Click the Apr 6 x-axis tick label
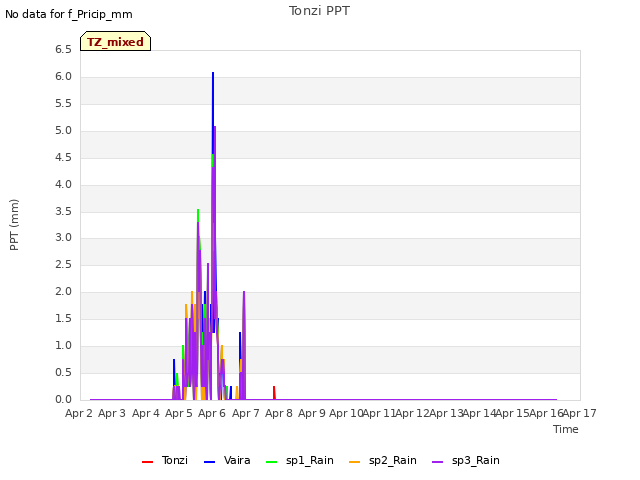The image size is (640, 480). pos(212,413)
